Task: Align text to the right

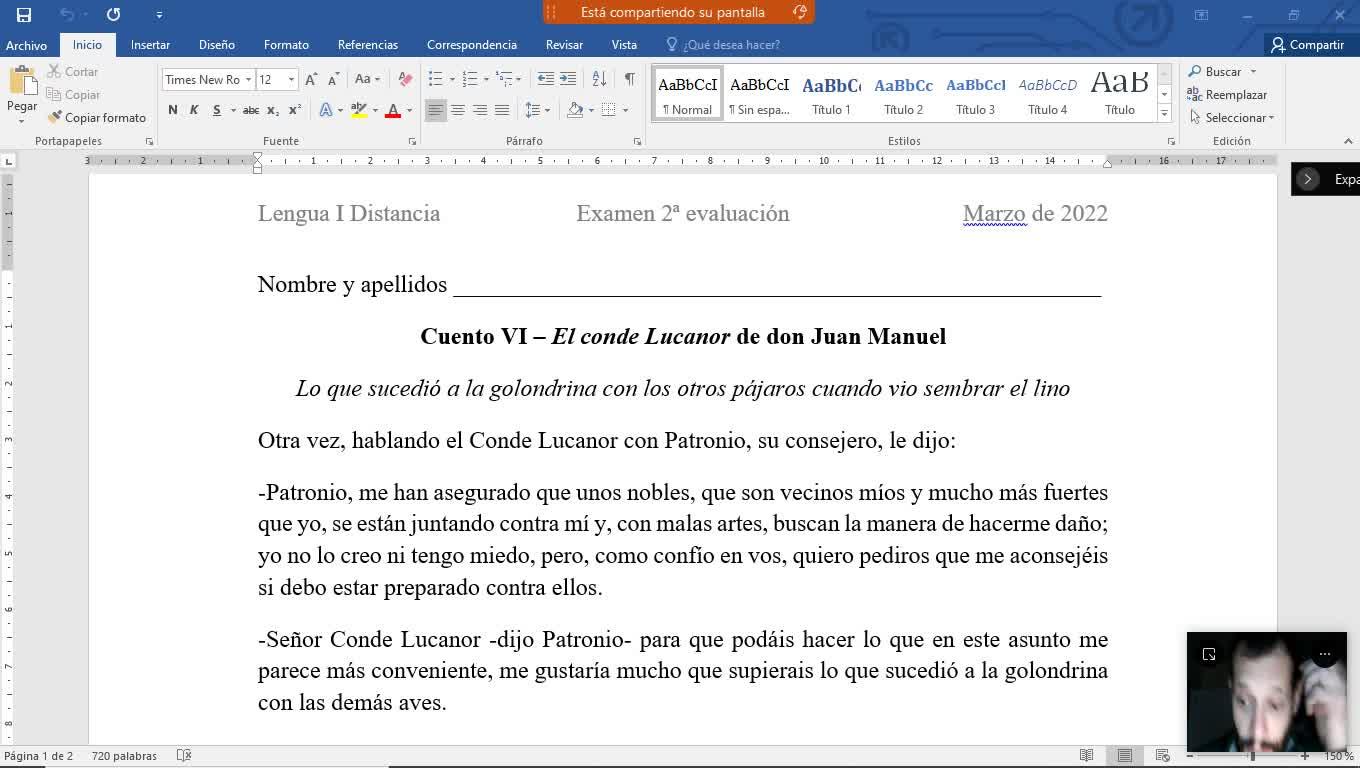Action: pos(480,110)
